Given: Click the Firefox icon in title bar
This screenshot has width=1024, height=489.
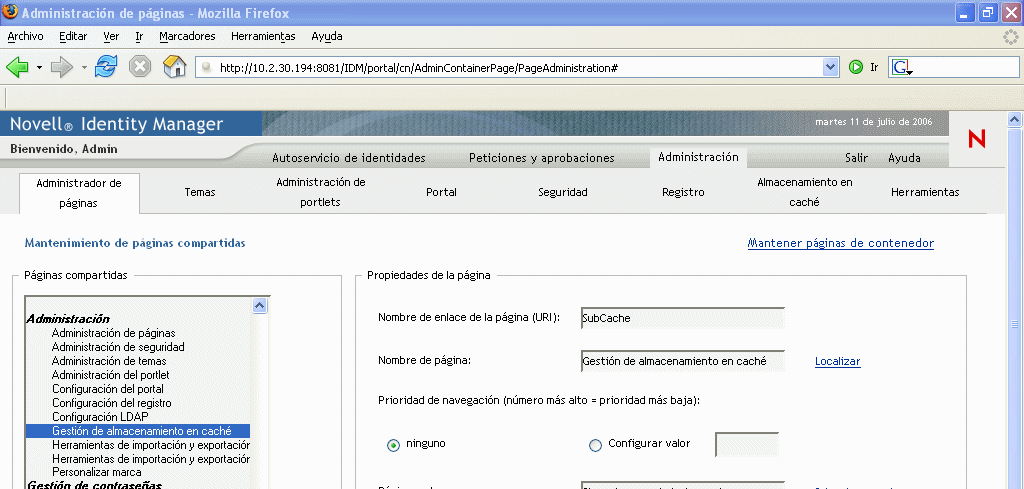Looking at the screenshot, I should (x=10, y=11).
